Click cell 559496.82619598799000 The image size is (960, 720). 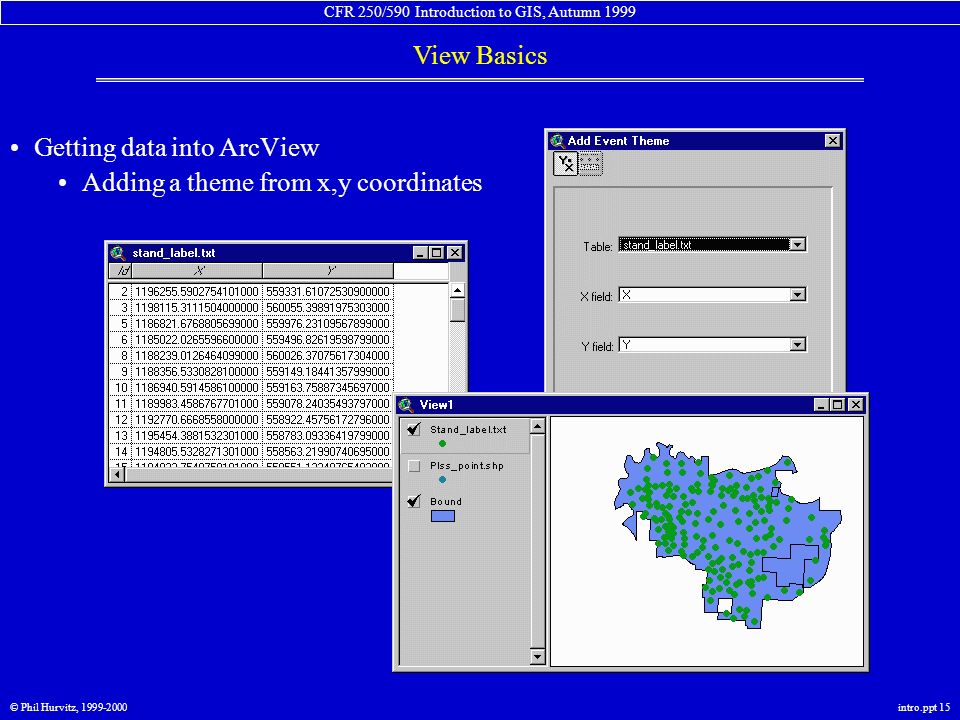pyautogui.click(x=328, y=339)
